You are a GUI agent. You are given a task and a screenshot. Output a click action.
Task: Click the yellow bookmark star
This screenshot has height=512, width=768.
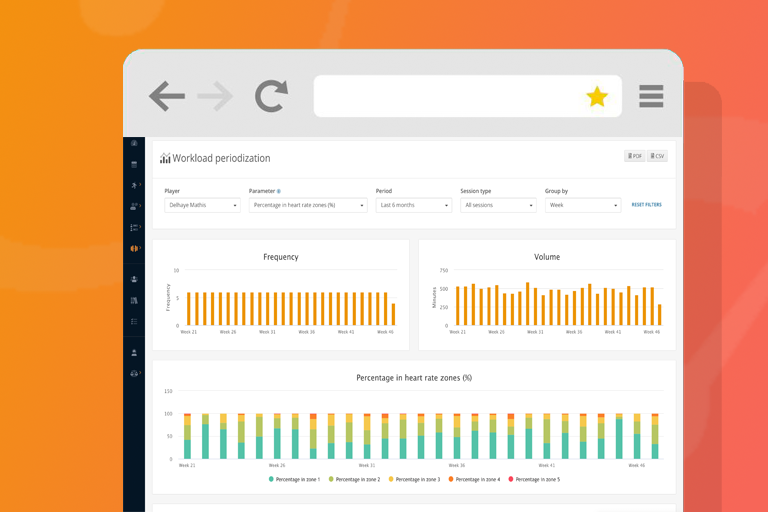coord(597,97)
